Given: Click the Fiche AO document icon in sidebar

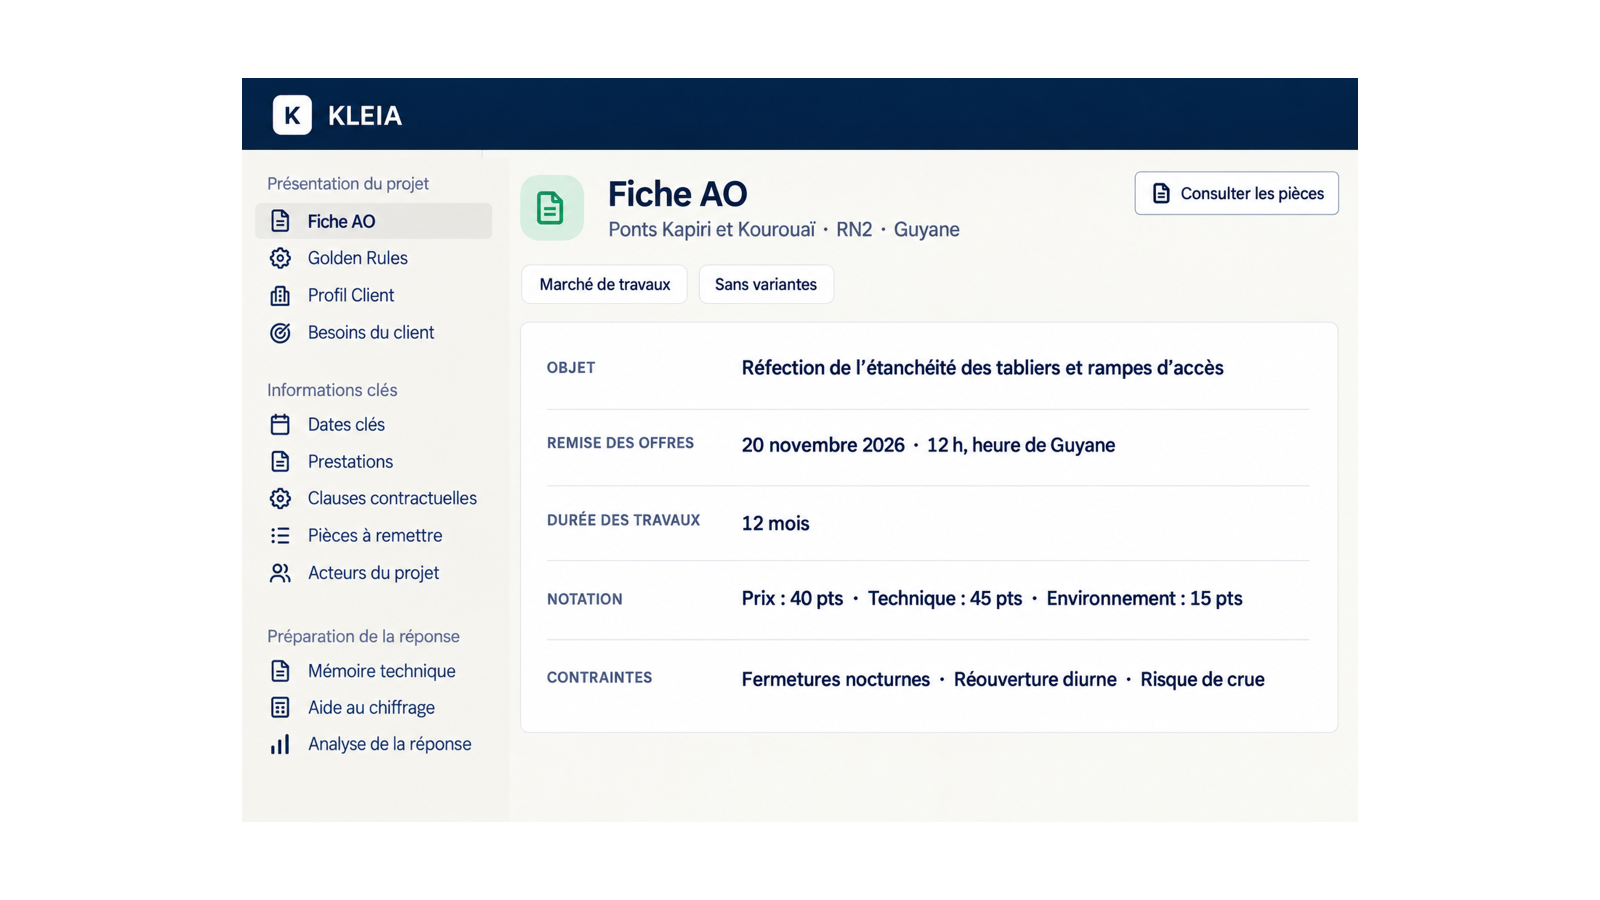Looking at the screenshot, I should pos(280,221).
